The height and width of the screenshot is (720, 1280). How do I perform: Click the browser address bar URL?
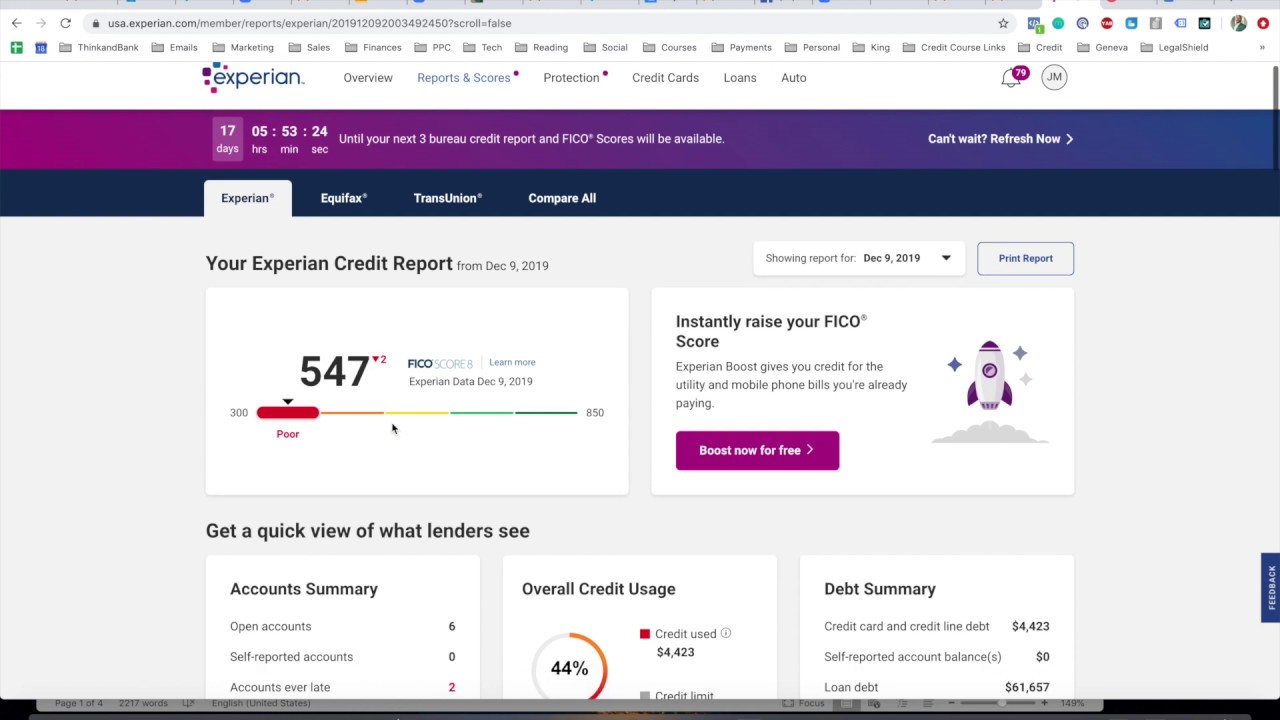[310, 23]
